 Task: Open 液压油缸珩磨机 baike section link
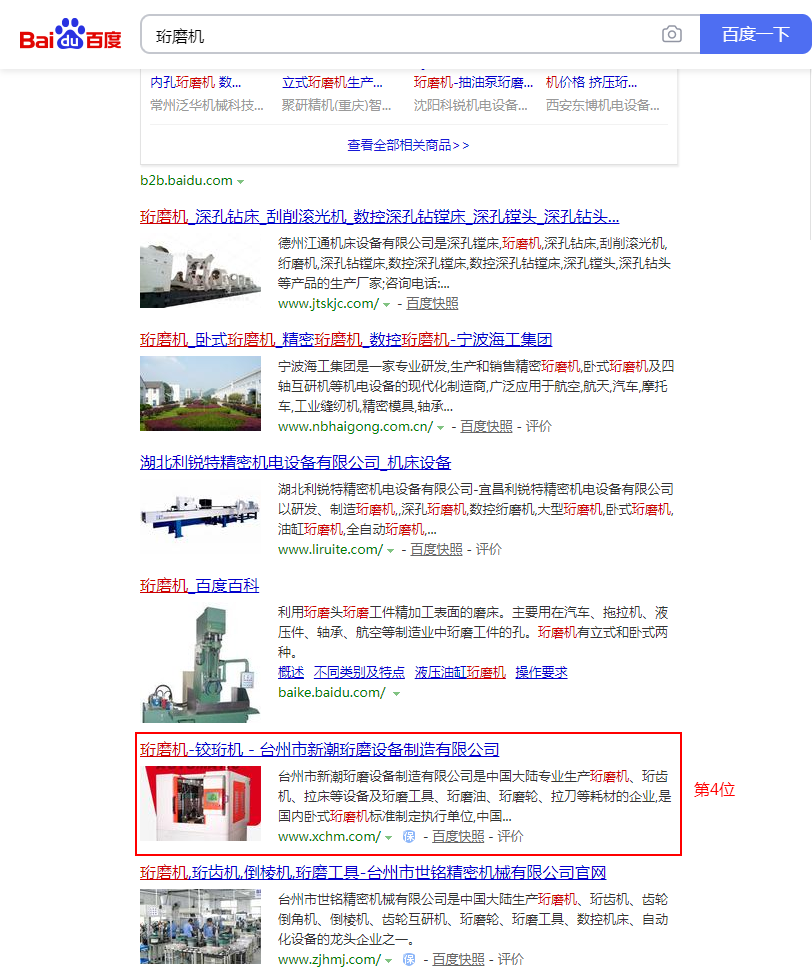(460, 672)
